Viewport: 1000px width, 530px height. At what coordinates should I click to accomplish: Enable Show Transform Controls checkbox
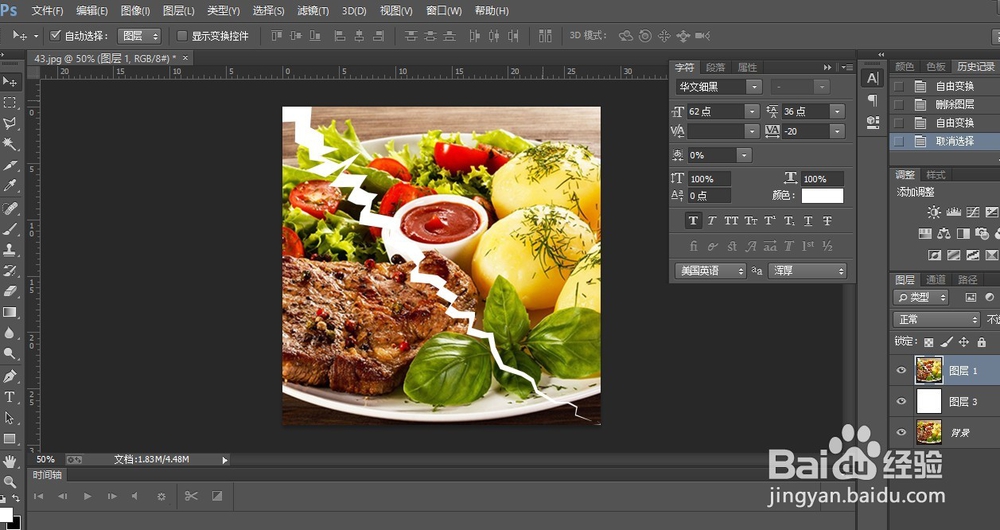[x=182, y=36]
